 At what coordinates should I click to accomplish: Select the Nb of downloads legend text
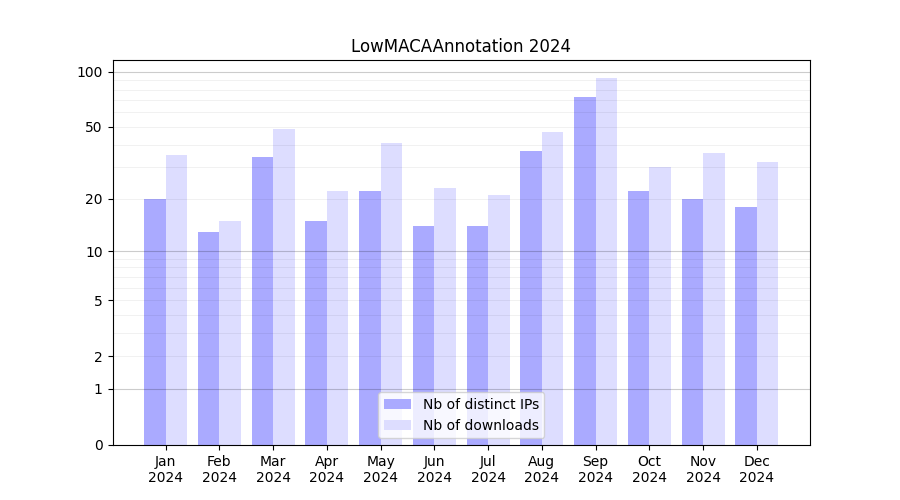pos(480,425)
